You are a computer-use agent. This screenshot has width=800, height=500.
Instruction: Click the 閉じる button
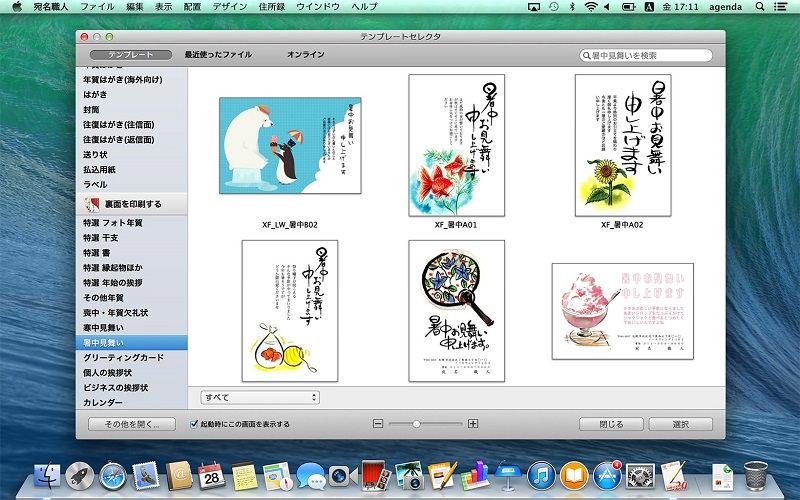pyautogui.click(x=611, y=424)
